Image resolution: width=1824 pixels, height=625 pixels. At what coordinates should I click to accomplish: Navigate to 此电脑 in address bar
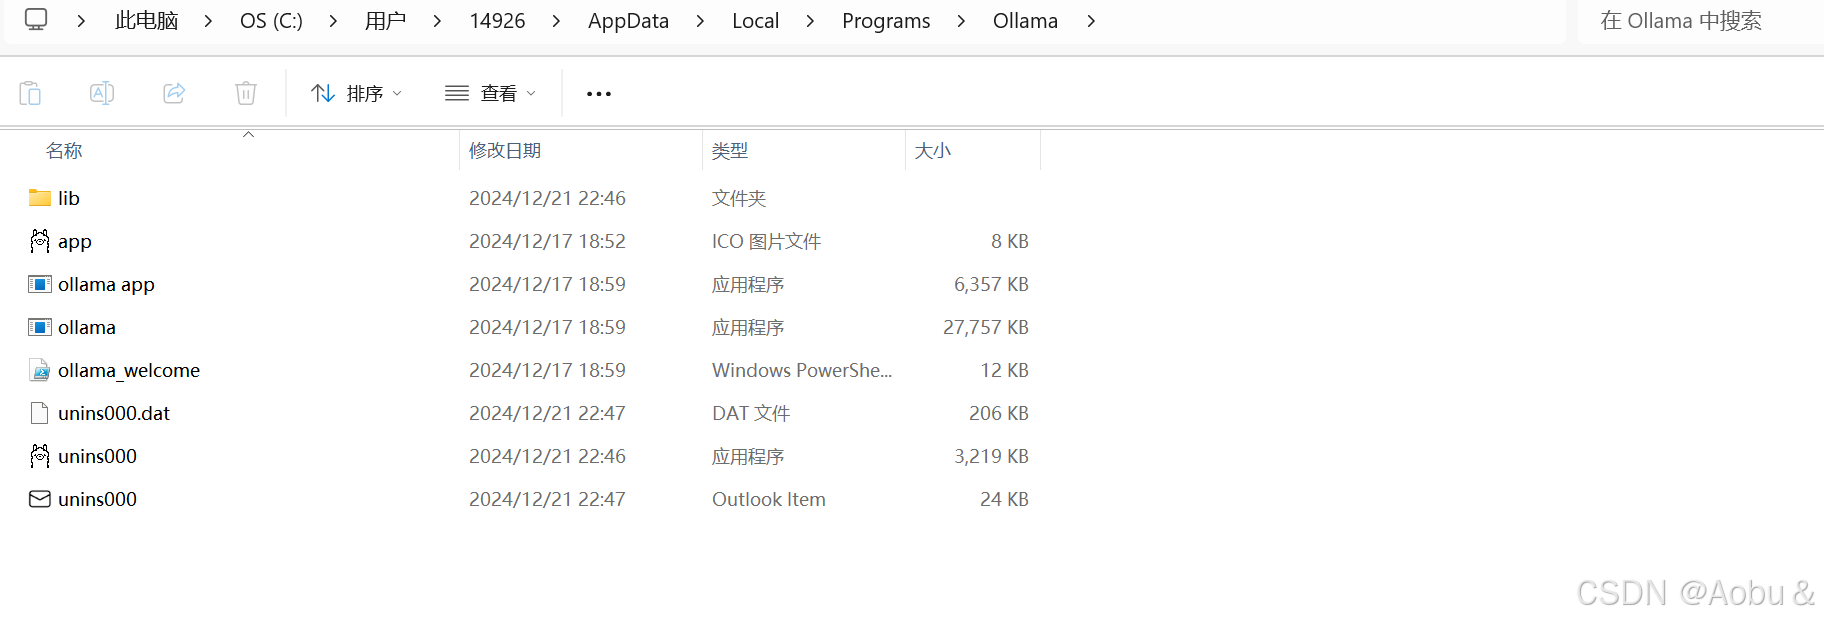coord(146,21)
